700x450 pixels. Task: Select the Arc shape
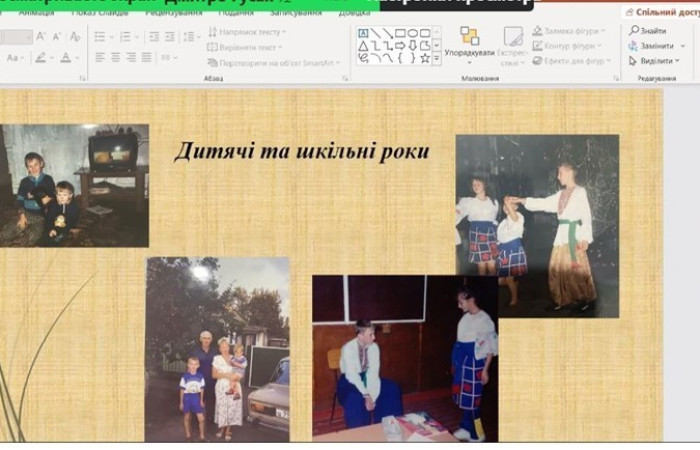pyautogui.click(x=376, y=58)
